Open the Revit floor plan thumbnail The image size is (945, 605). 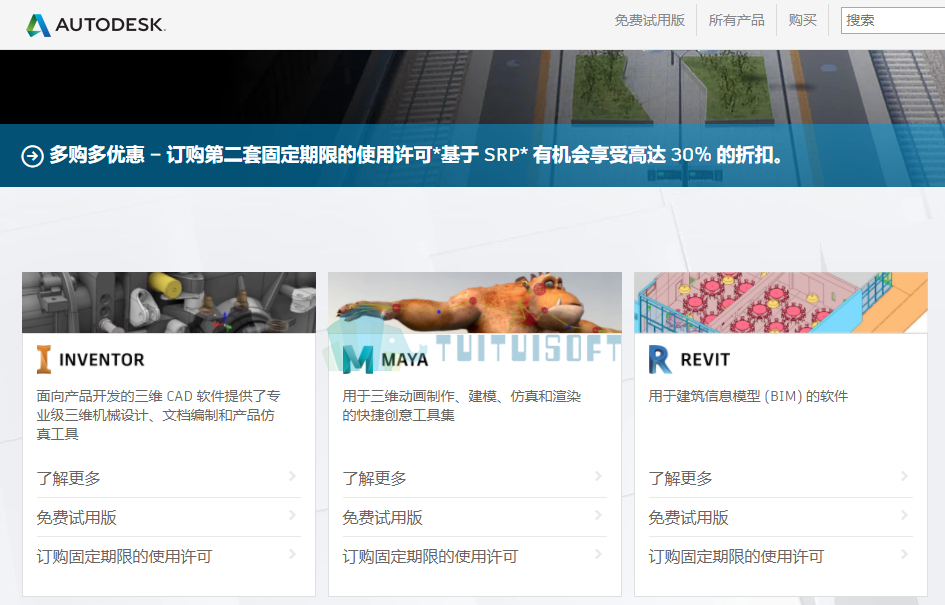point(780,302)
